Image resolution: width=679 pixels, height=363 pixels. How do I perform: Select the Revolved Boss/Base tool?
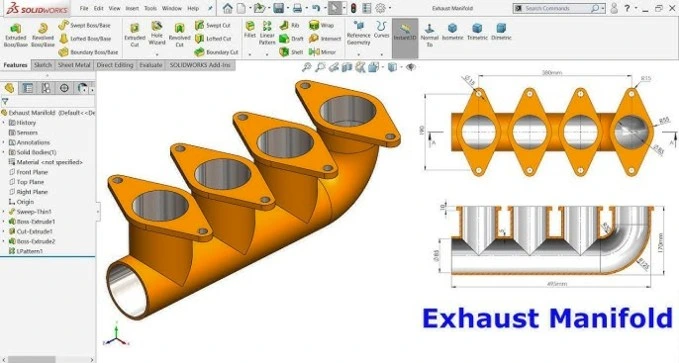pos(43,35)
